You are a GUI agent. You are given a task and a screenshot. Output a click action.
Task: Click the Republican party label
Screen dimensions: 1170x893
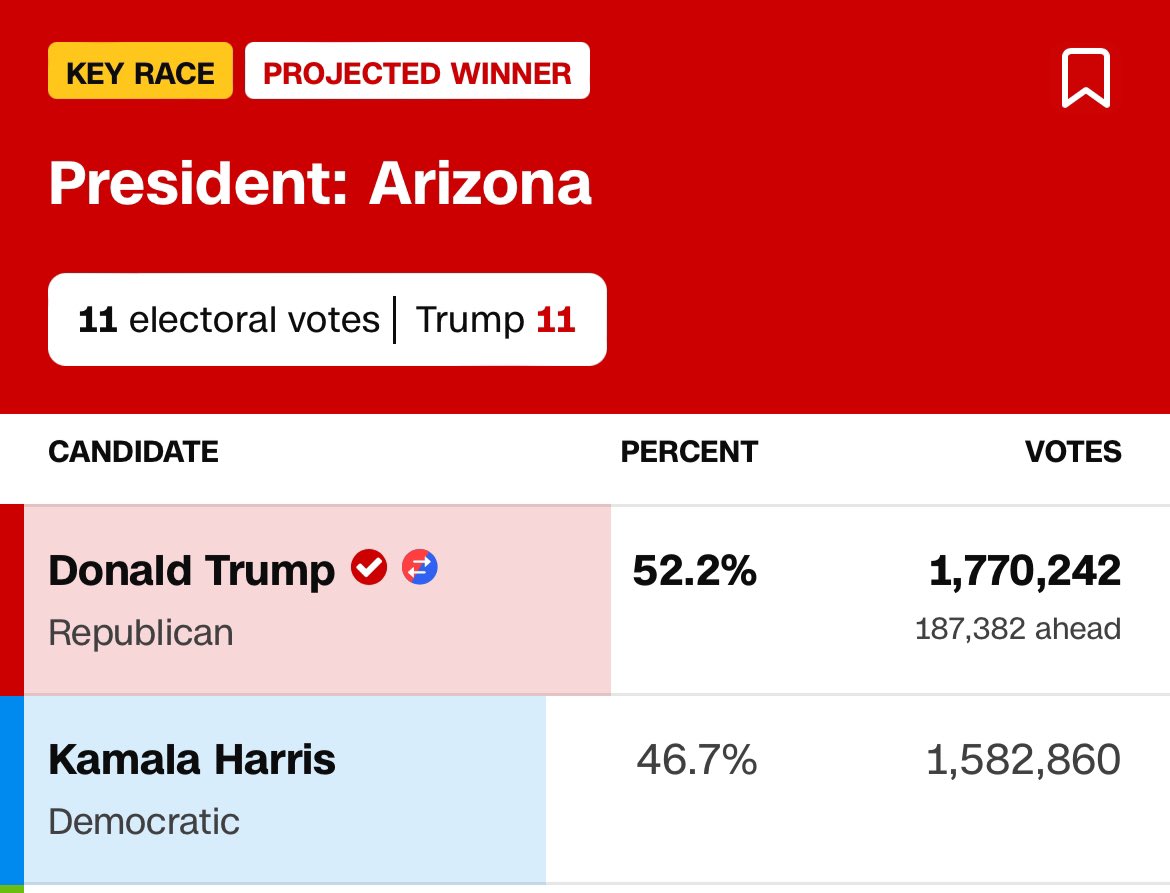tap(141, 632)
